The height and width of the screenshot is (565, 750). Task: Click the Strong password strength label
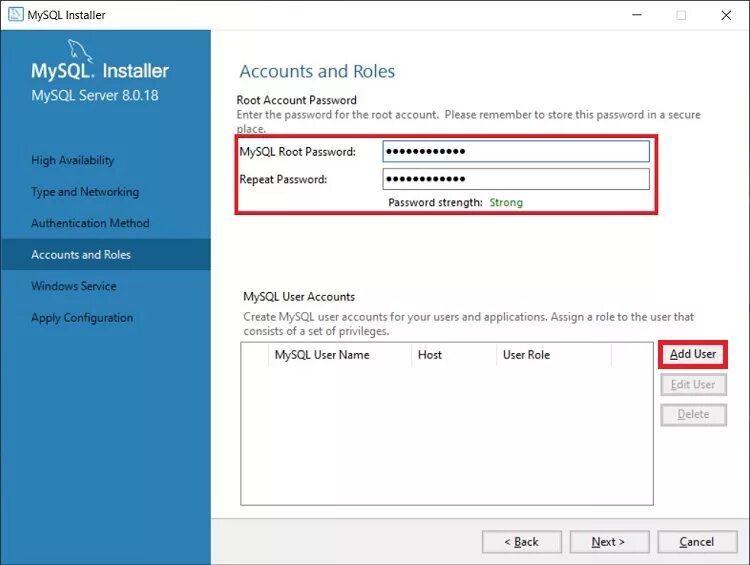point(506,202)
